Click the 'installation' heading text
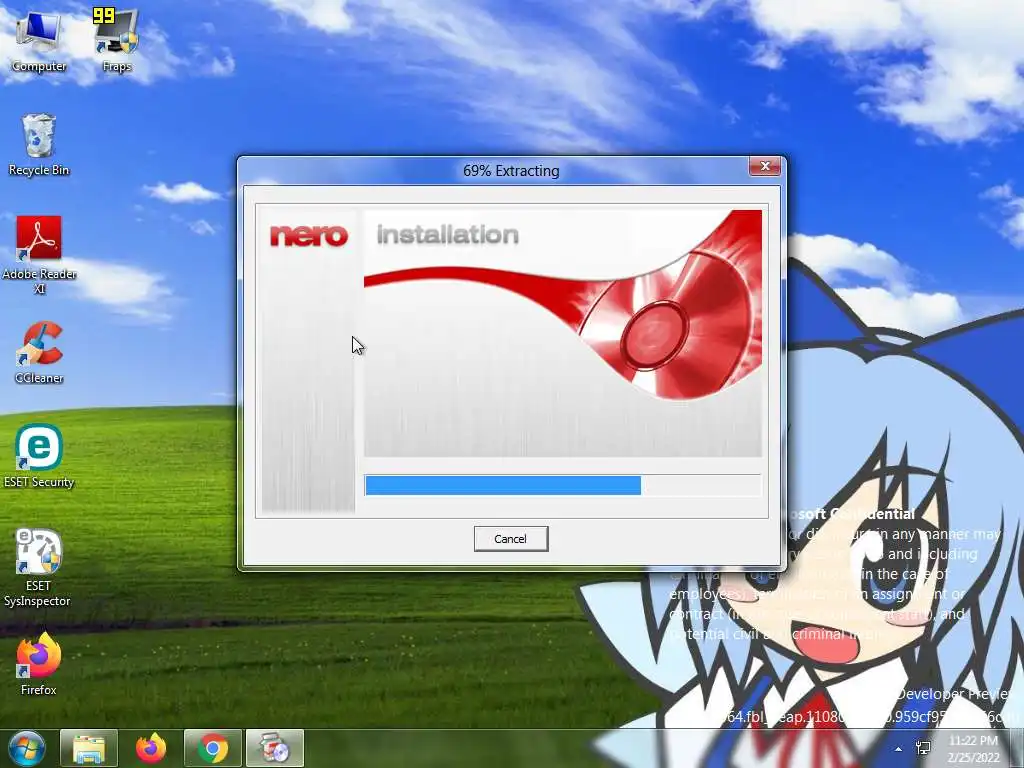The height and width of the screenshot is (768, 1024). [448, 234]
